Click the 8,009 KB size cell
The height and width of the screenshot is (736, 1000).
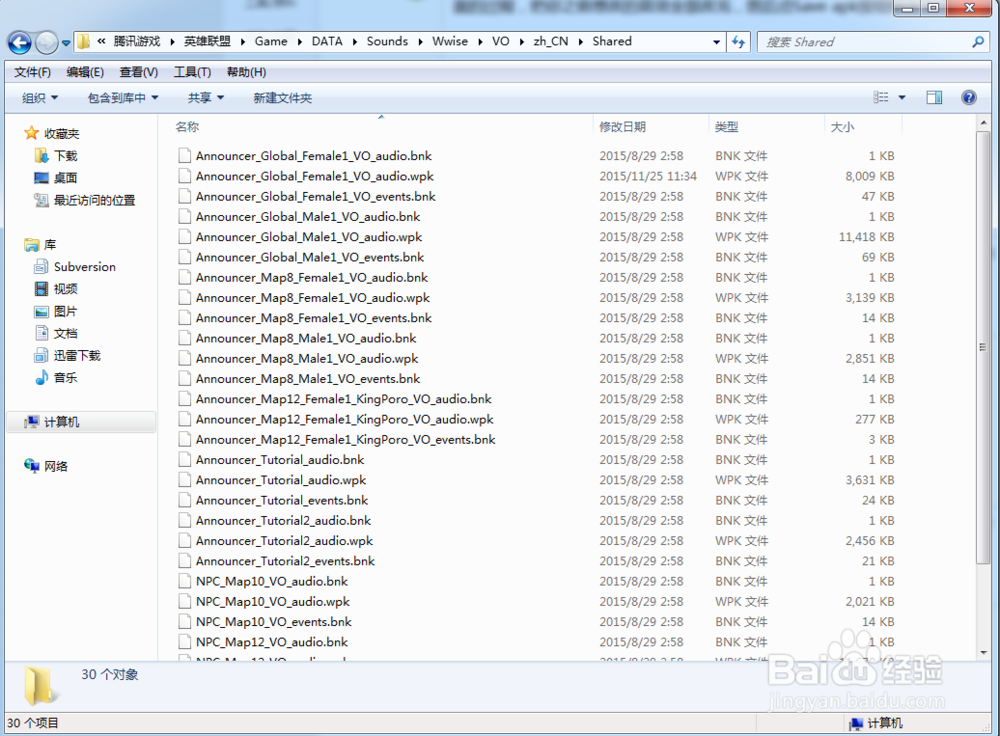(869, 176)
